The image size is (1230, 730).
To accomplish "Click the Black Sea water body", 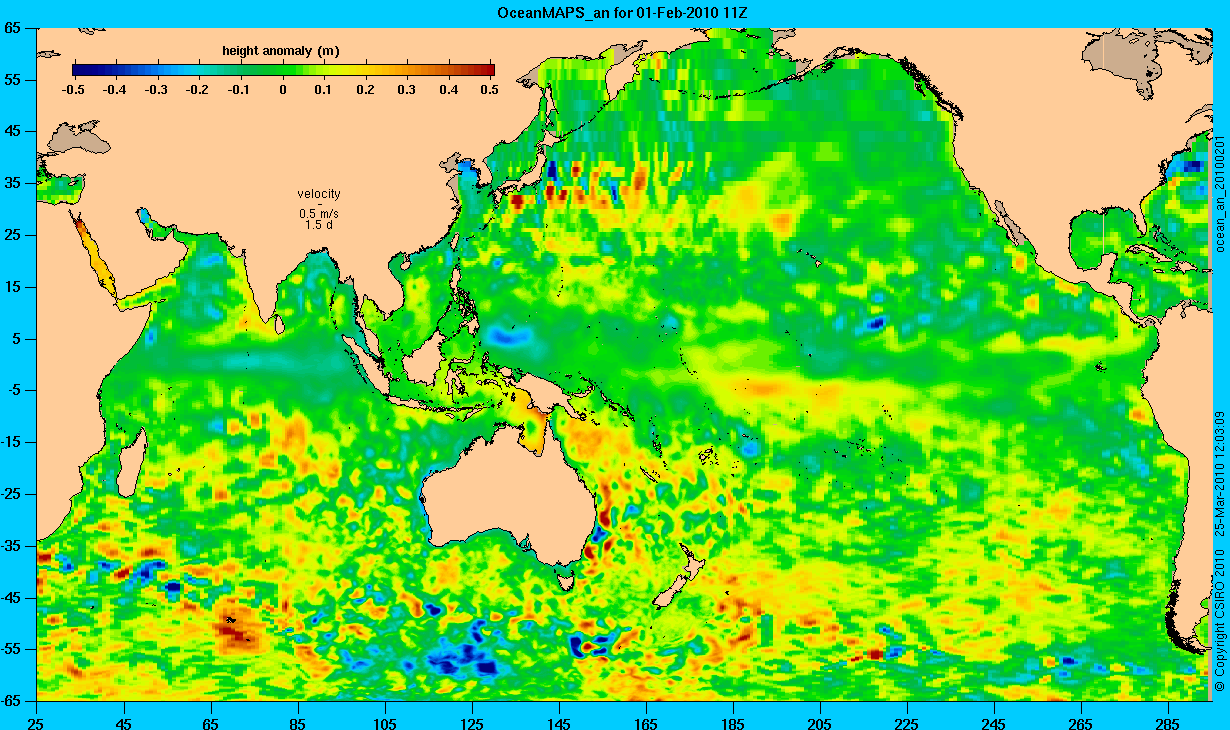I will click(78, 136).
